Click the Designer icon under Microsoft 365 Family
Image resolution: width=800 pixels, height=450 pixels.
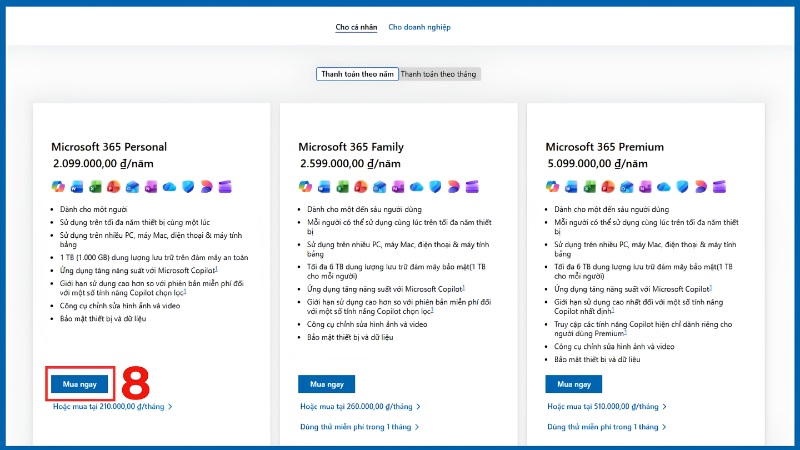pos(454,187)
